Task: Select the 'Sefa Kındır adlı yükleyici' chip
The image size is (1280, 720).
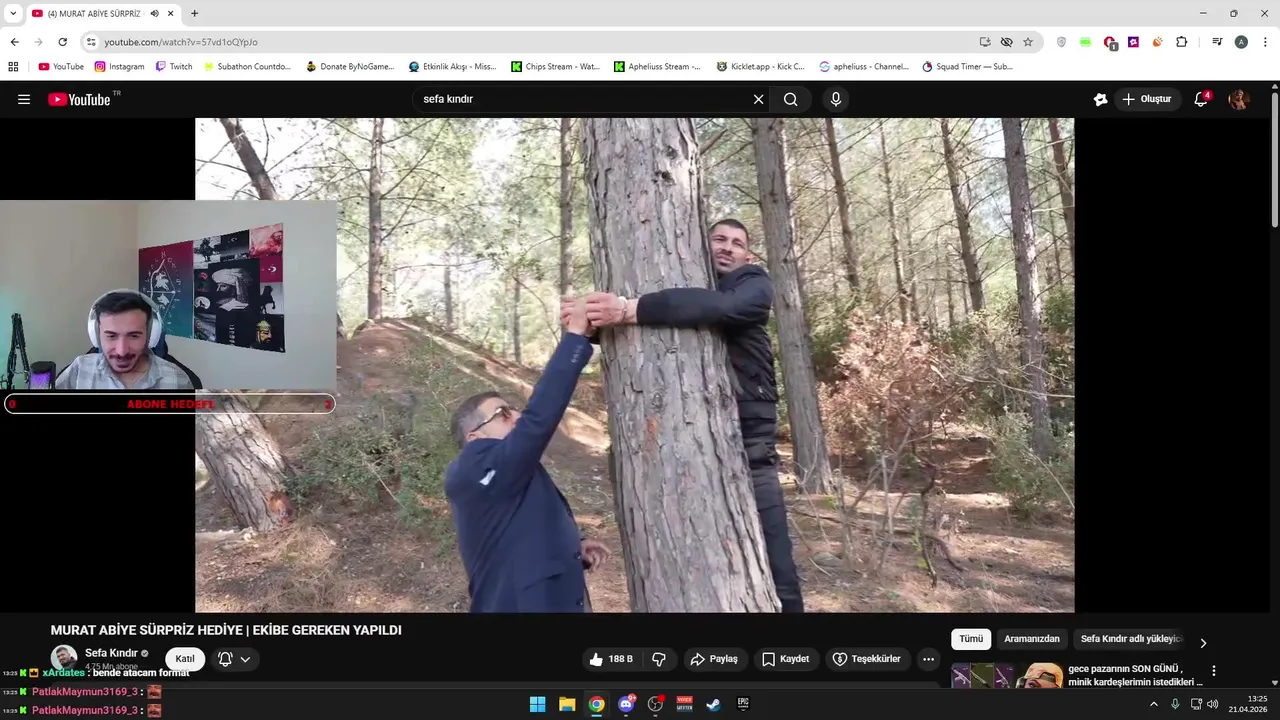Action: click(1131, 639)
